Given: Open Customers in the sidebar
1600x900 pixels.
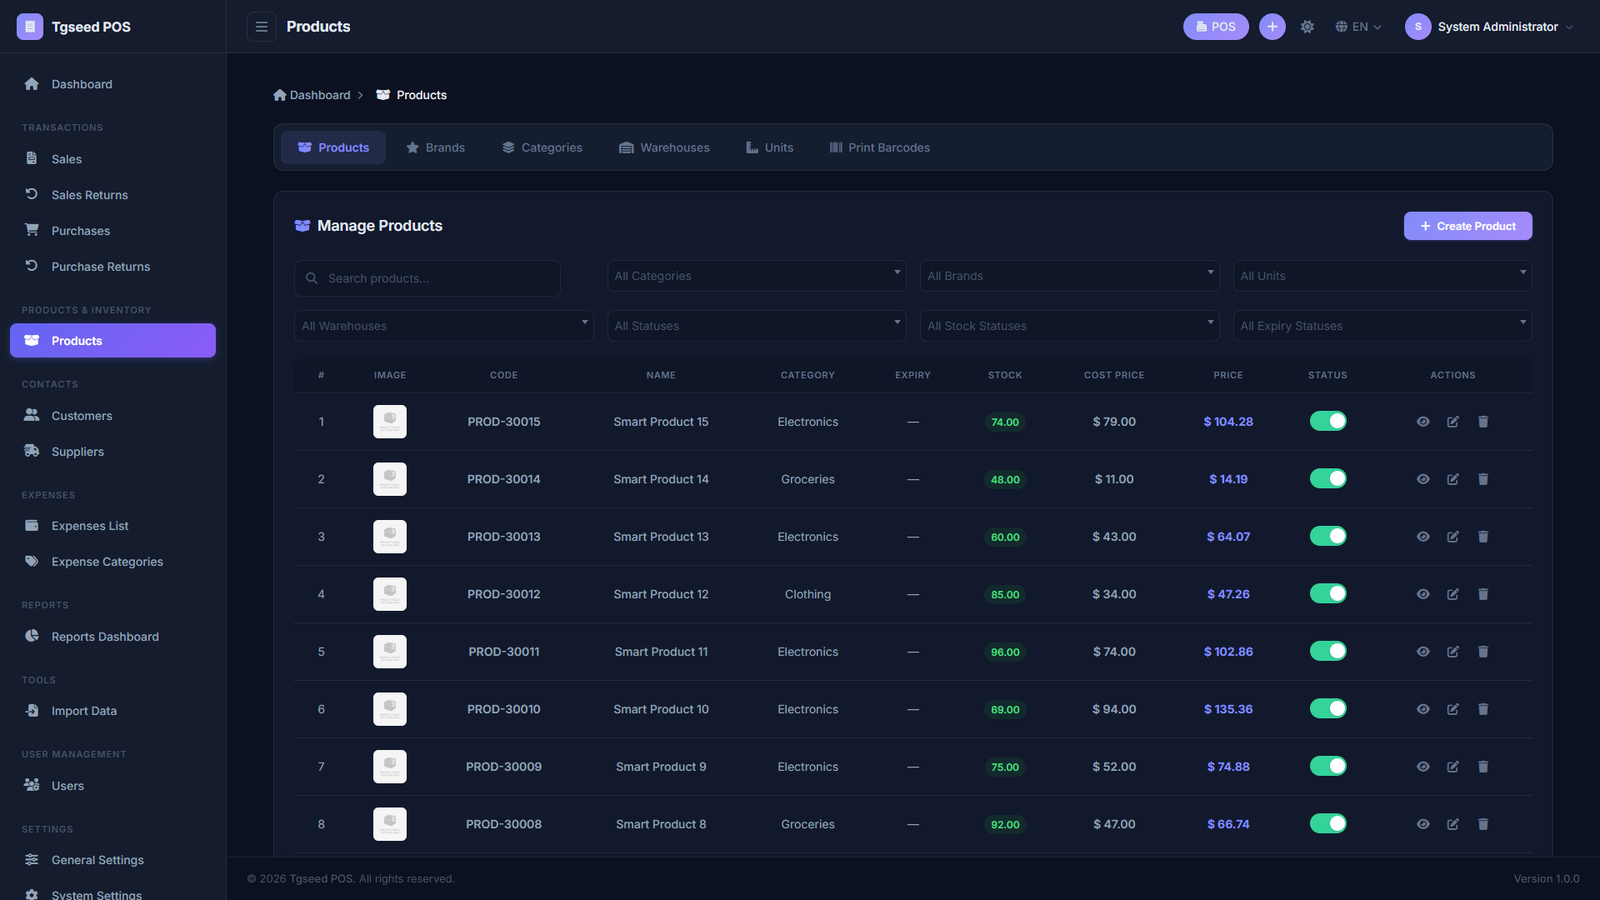Looking at the screenshot, I should (113, 416).
